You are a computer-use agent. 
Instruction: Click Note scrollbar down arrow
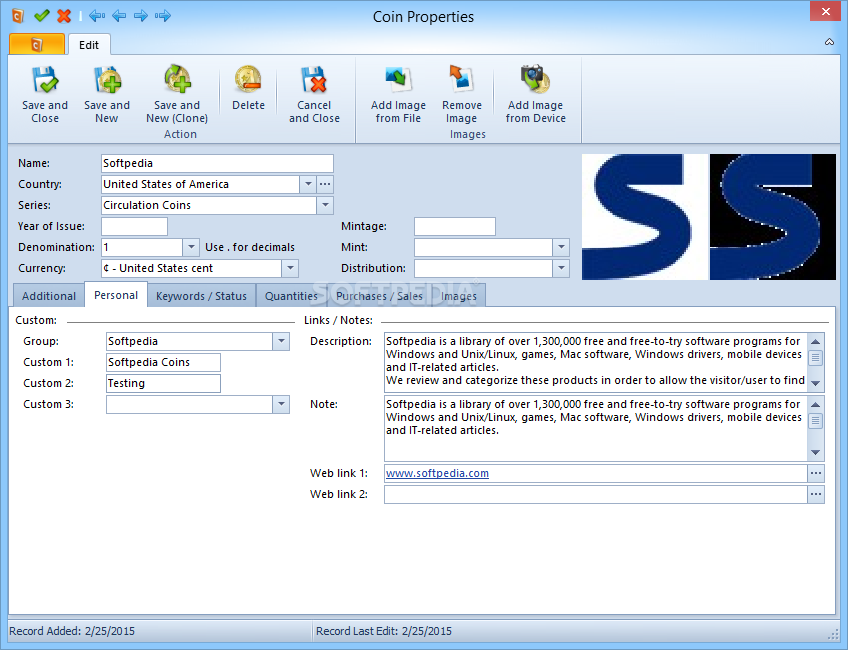816,453
